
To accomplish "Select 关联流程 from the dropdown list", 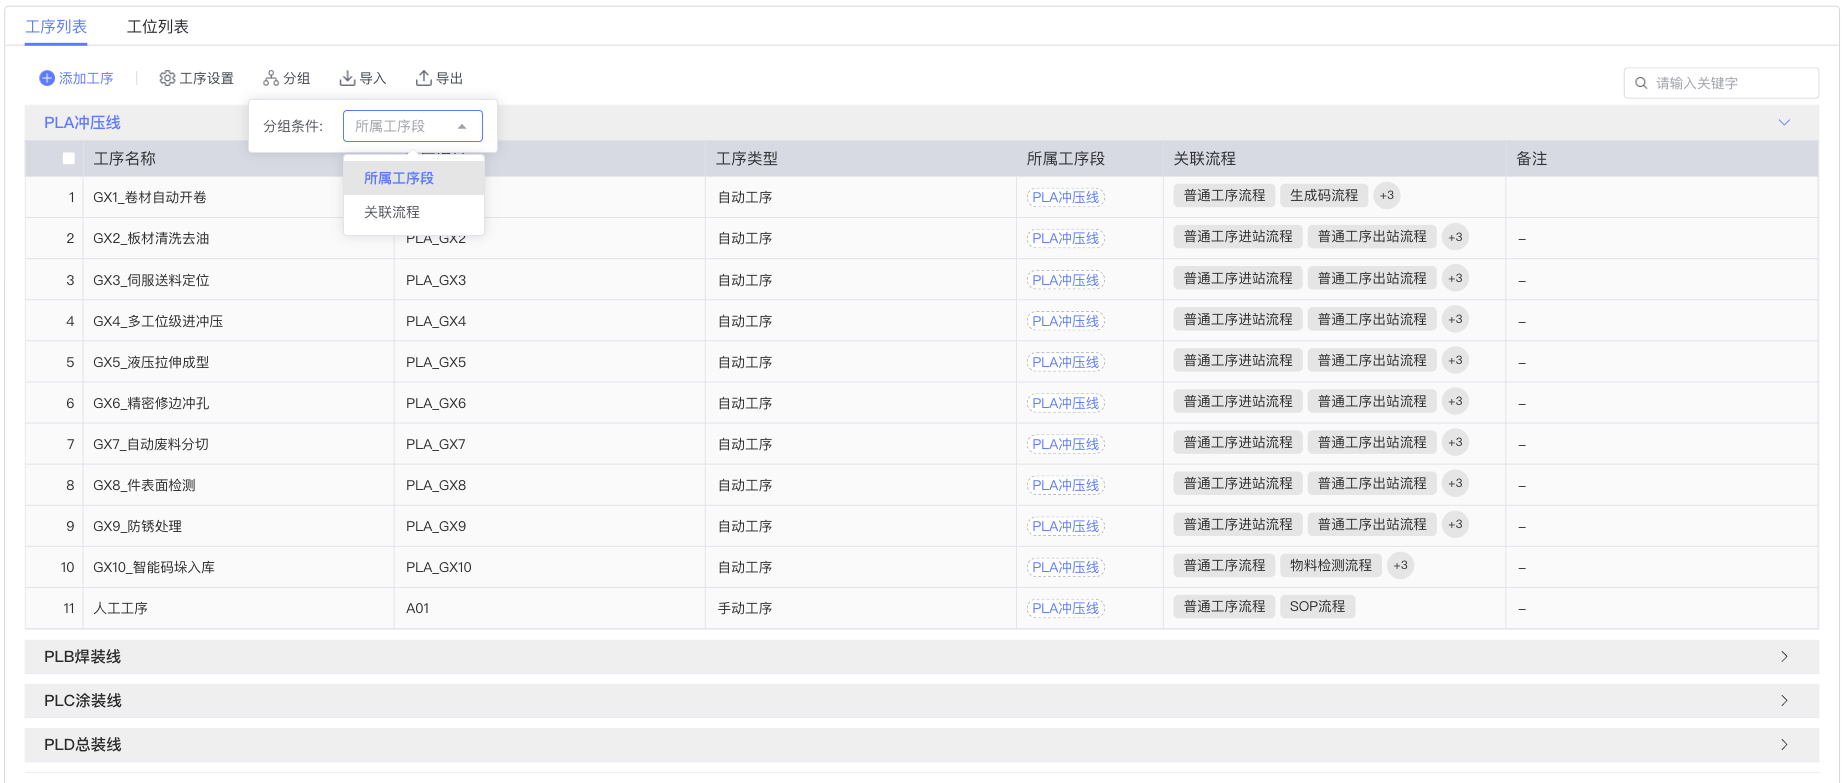I will [x=392, y=212].
